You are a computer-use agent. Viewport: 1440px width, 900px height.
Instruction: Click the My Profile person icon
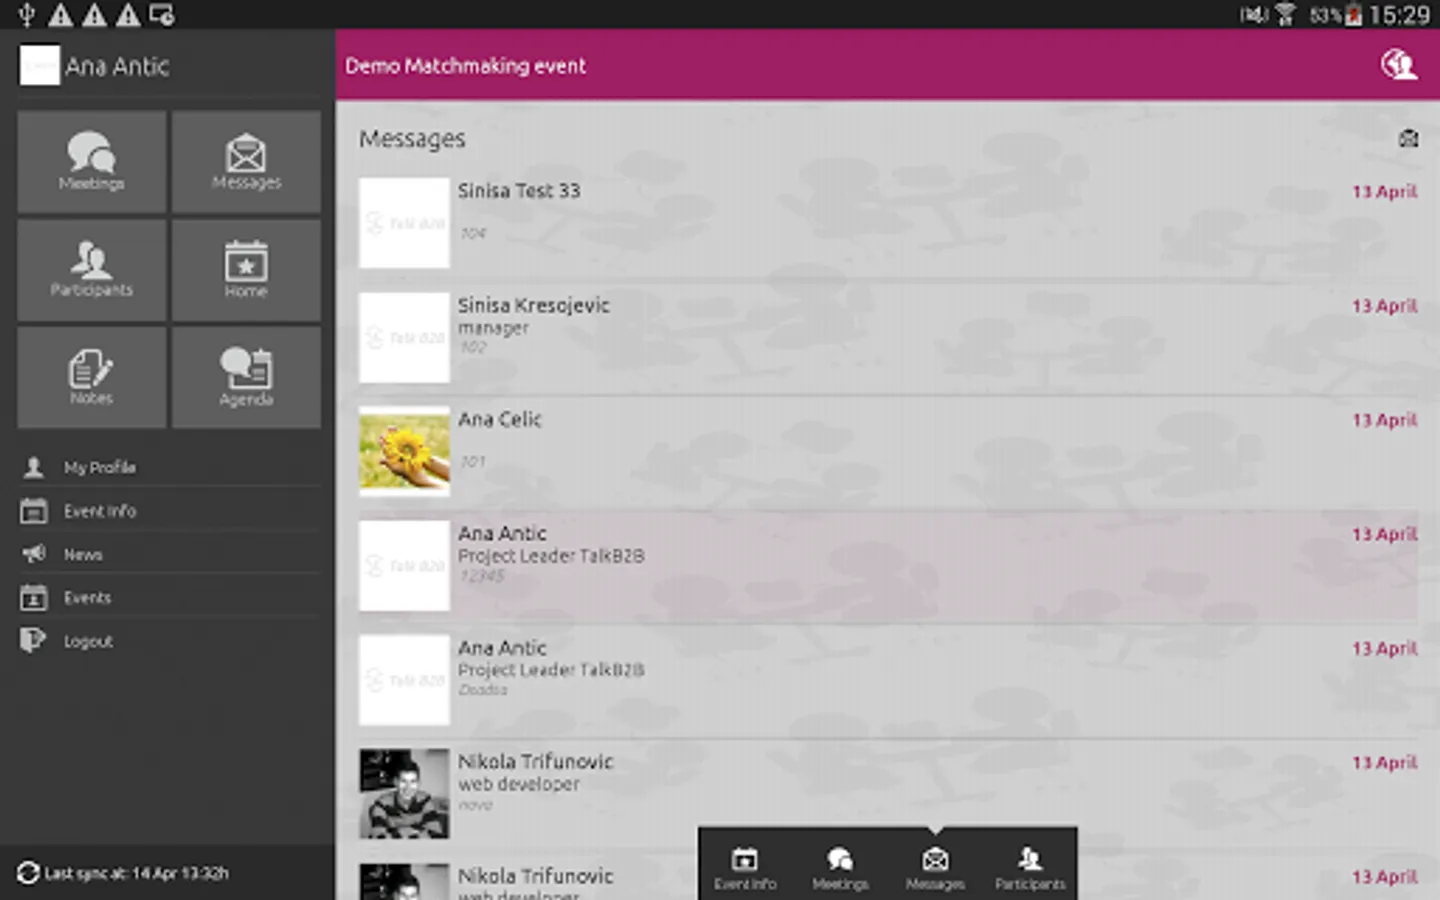(33, 467)
